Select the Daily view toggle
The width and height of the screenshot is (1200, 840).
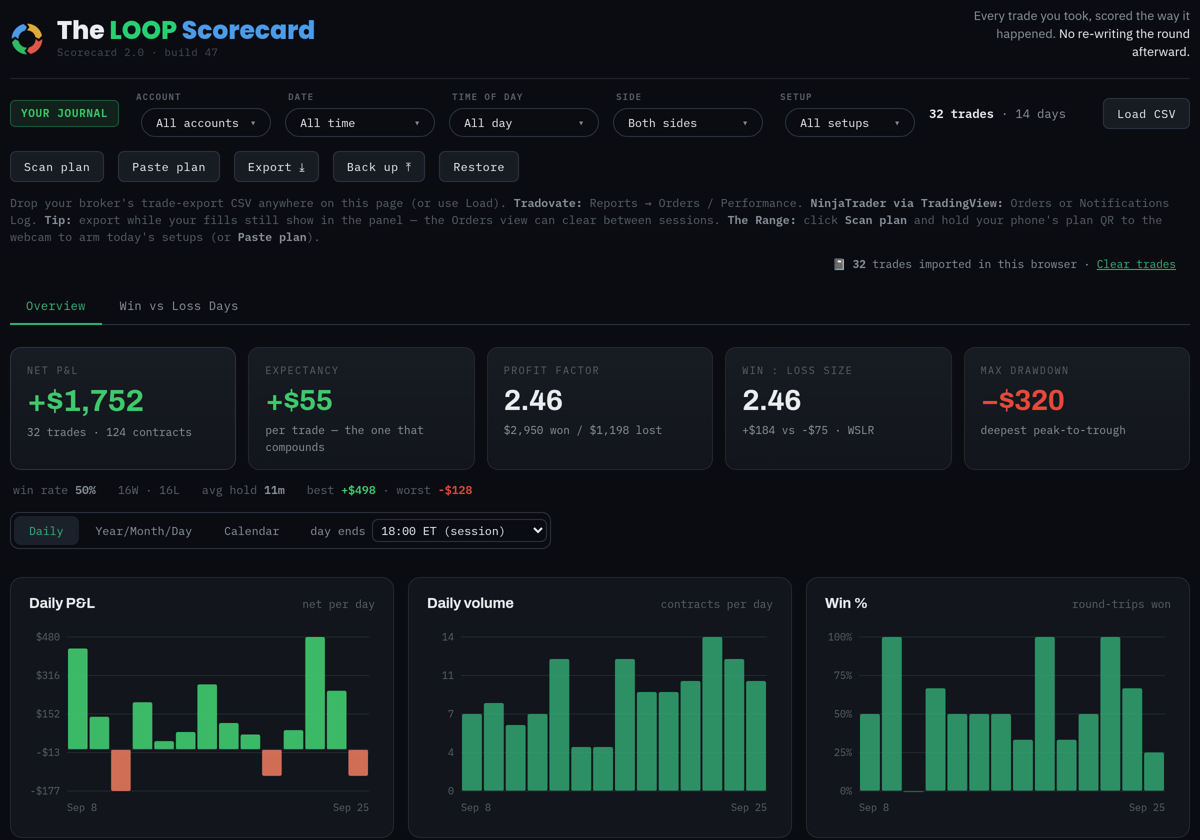point(46,531)
